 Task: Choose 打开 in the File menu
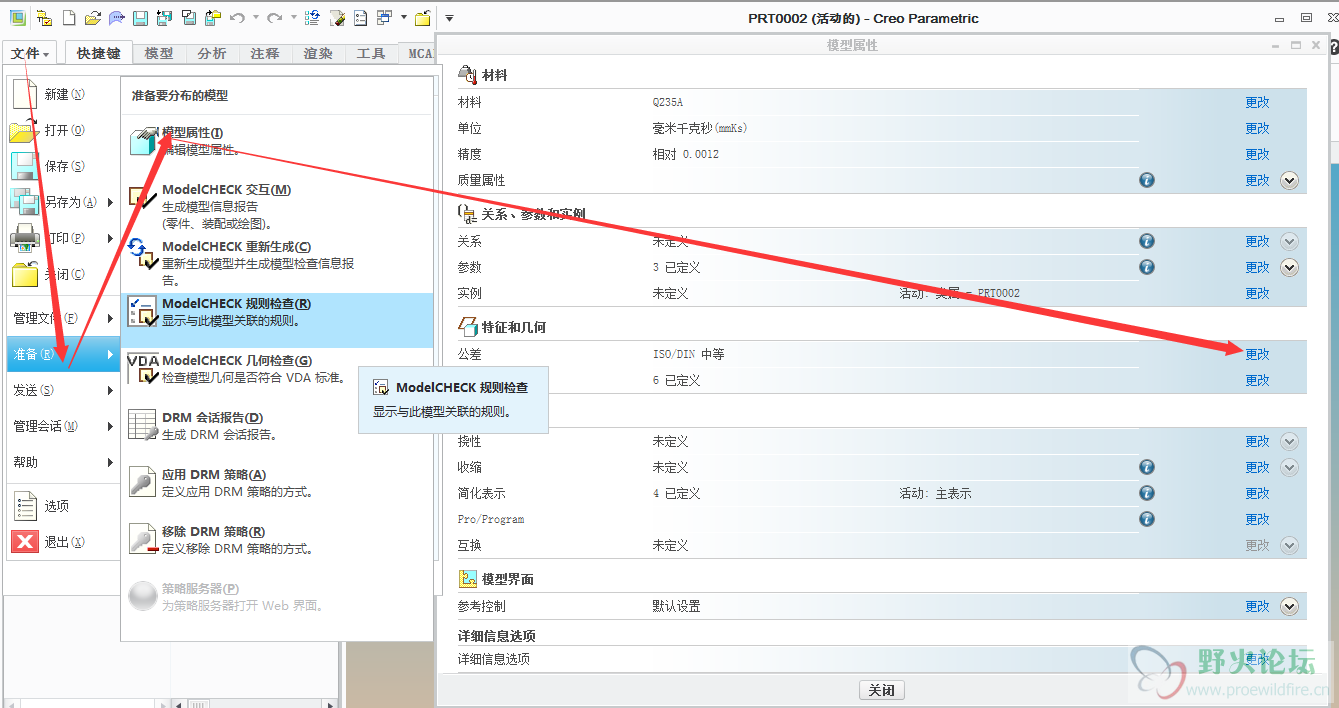tap(63, 130)
